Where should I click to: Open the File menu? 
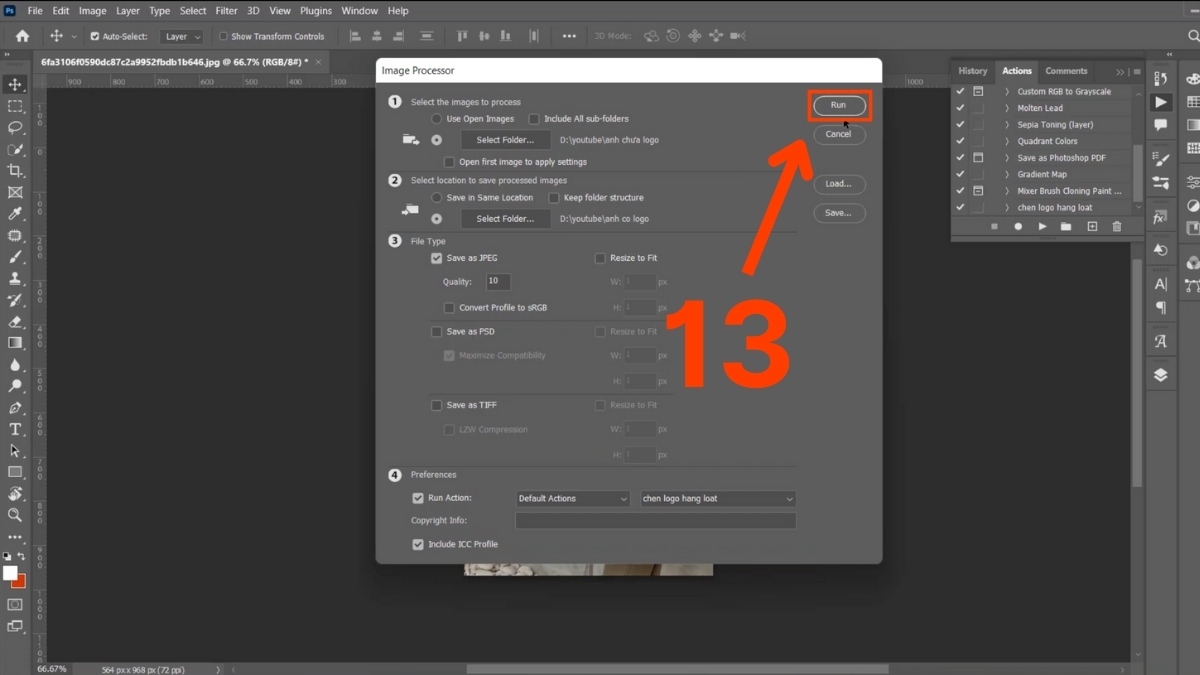[x=35, y=11]
